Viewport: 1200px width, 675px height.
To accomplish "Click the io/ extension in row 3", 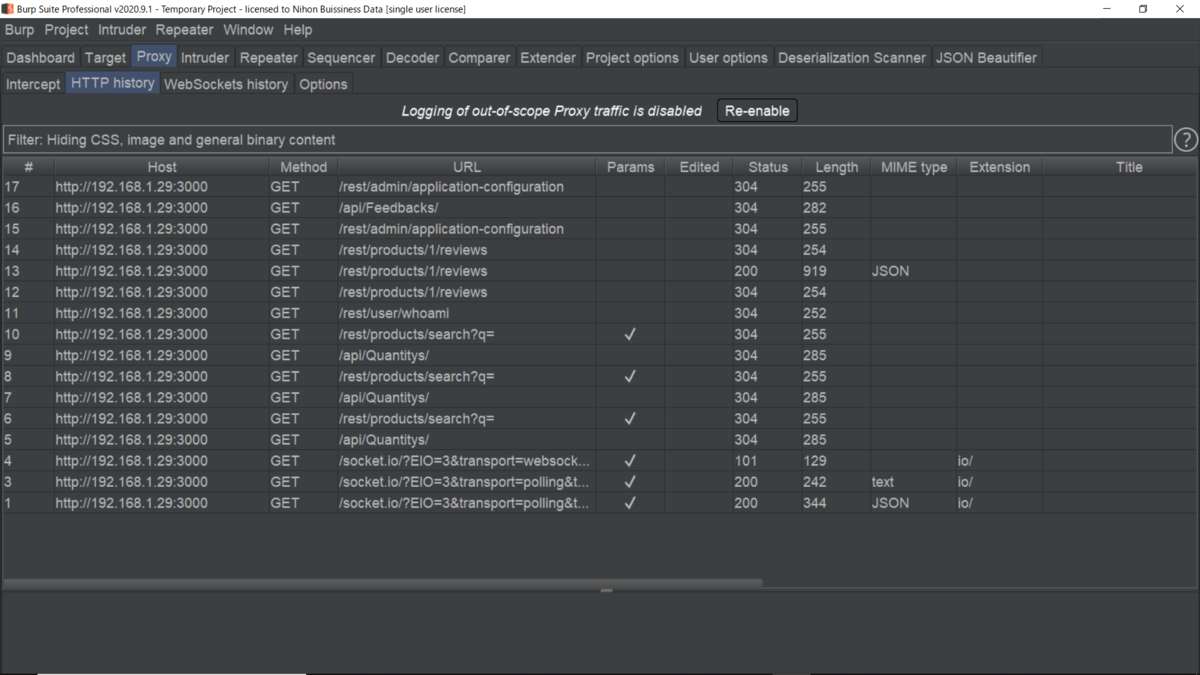I will click(x=965, y=482).
